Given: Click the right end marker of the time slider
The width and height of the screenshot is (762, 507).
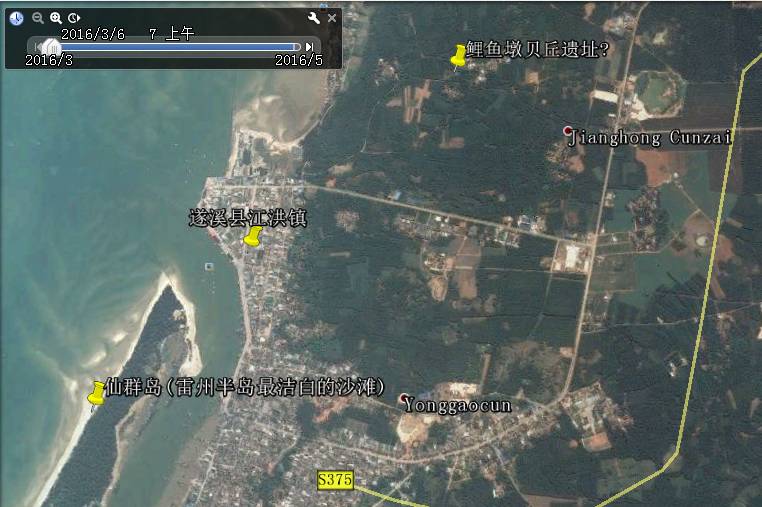Looking at the screenshot, I should click(x=298, y=47).
